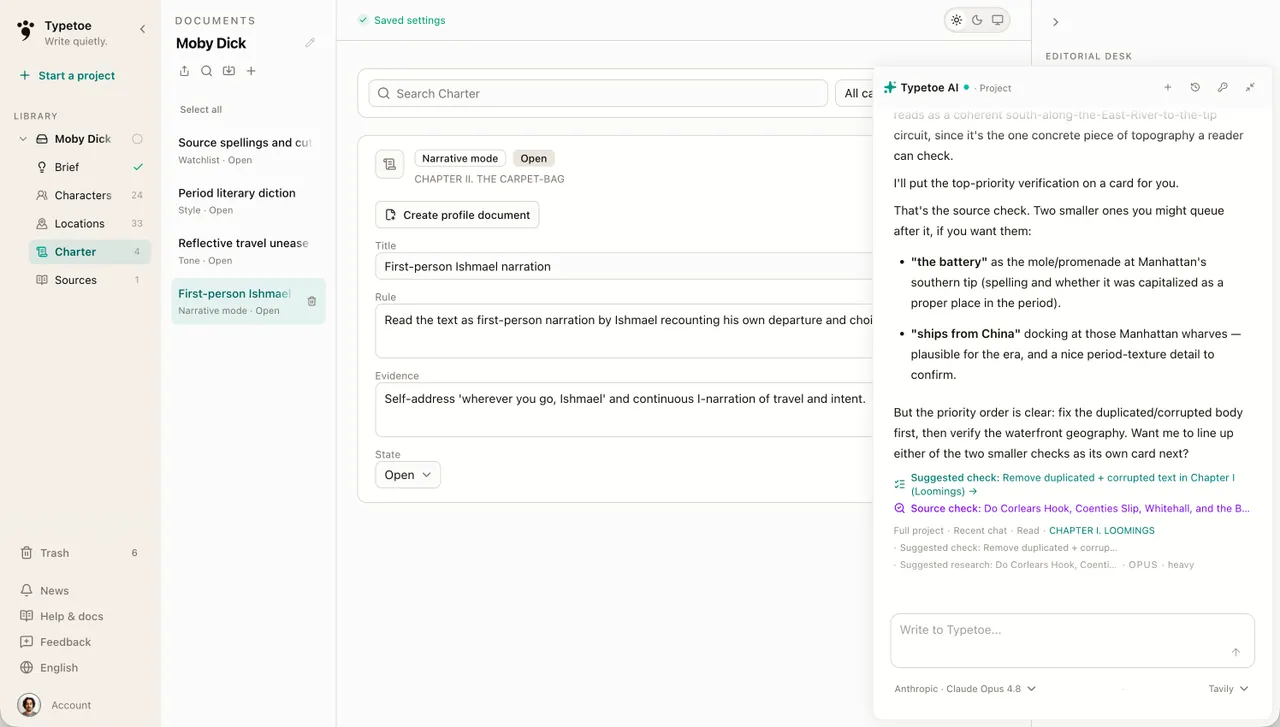Open the Anthropic Claude Opus model dropdown

tap(965, 689)
